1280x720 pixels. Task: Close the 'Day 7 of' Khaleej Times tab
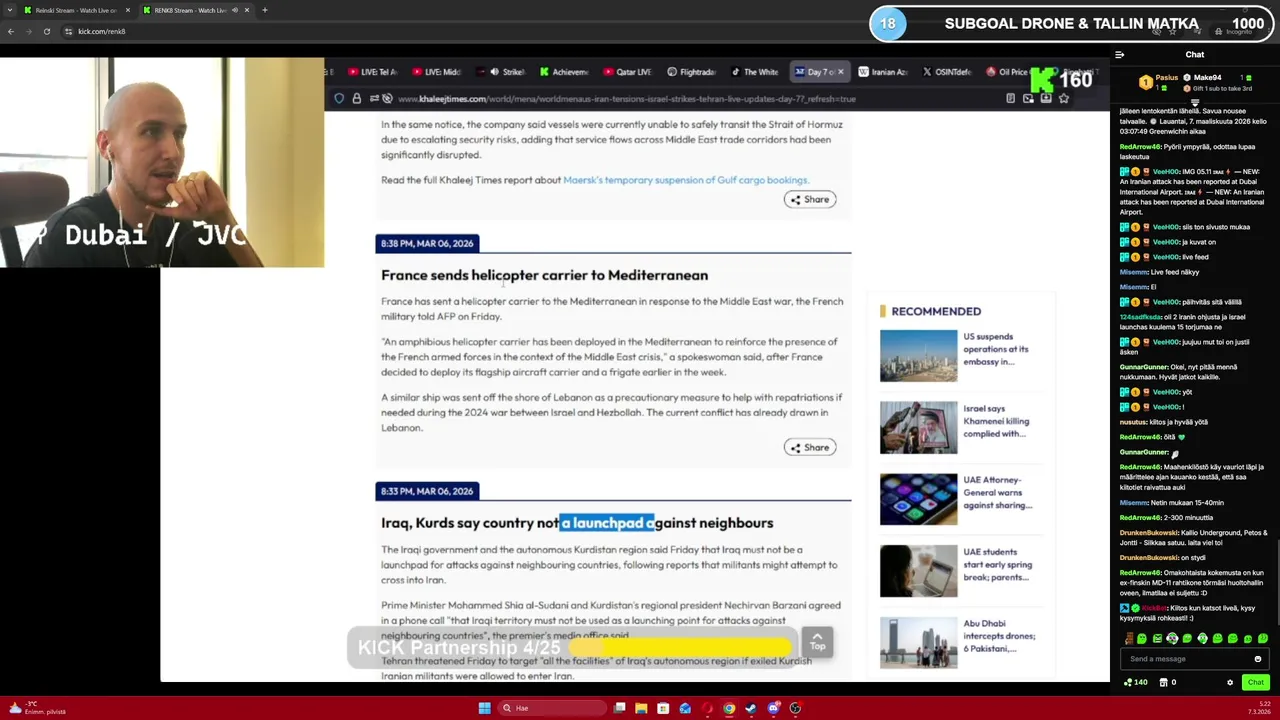[840, 72]
